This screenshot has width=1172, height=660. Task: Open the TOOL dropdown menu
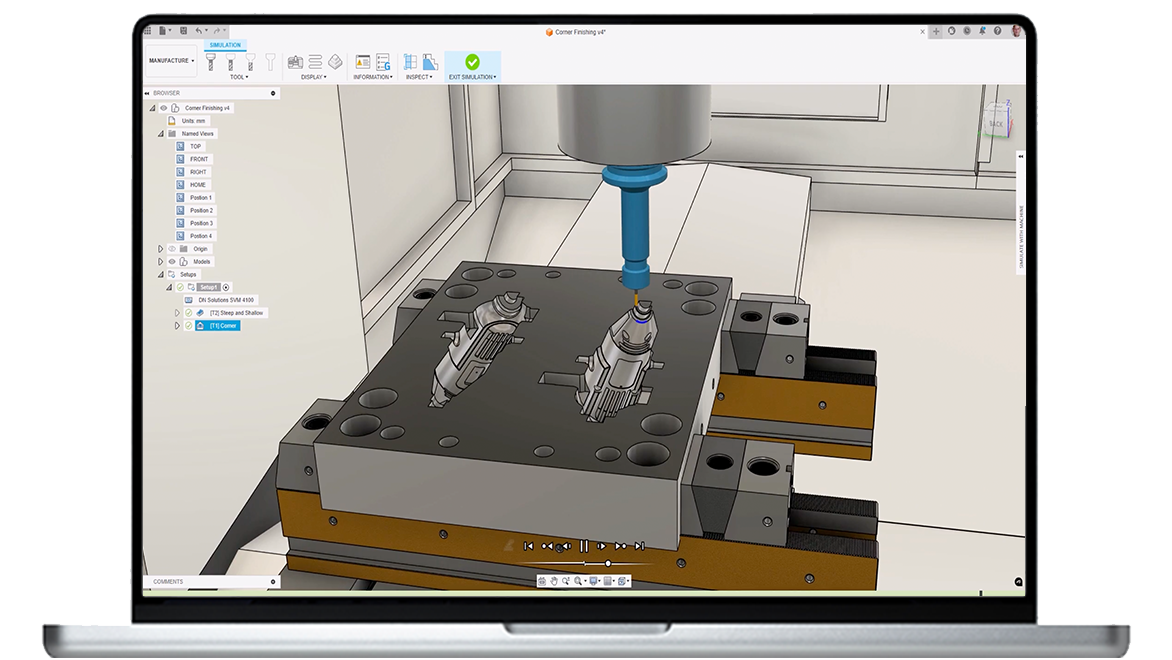[239, 77]
